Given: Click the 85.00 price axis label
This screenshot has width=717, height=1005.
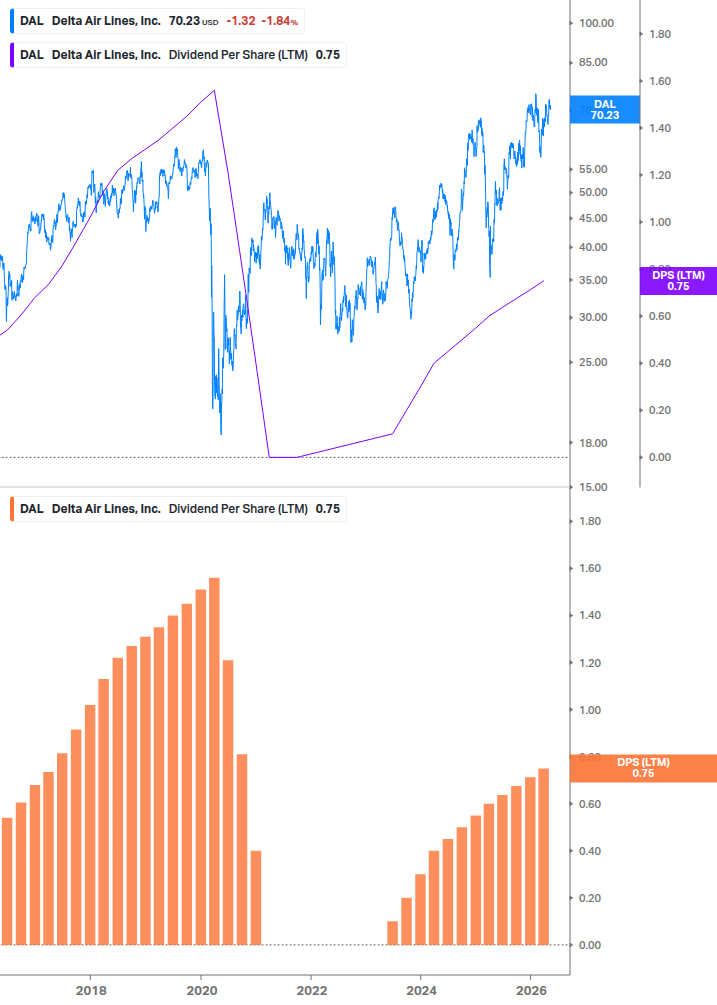Looking at the screenshot, I should [593, 62].
